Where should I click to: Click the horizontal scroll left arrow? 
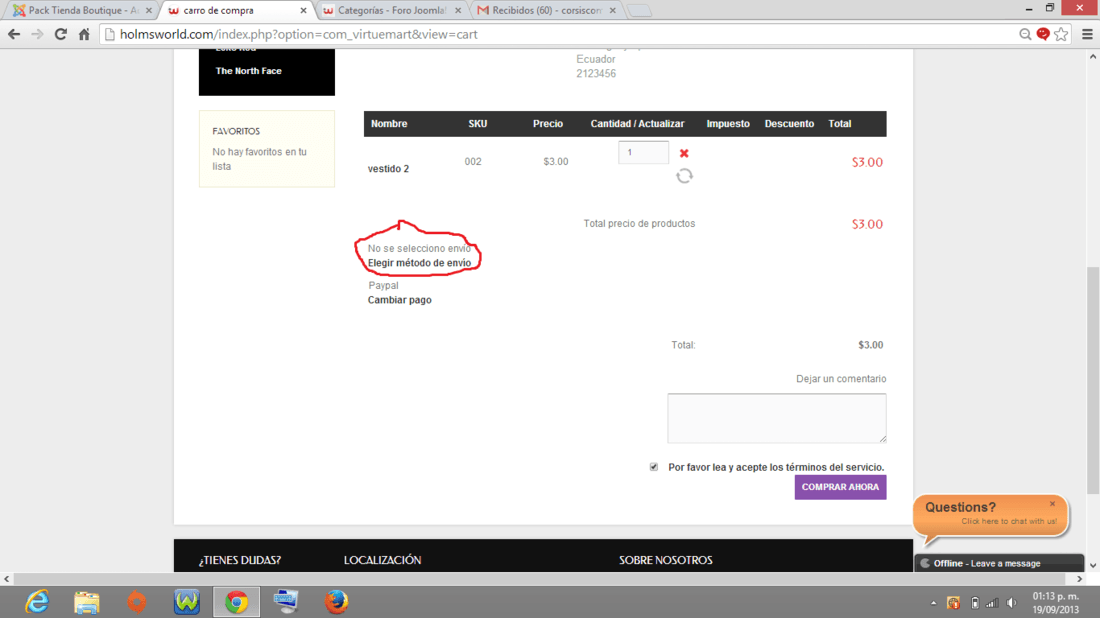coord(7,579)
